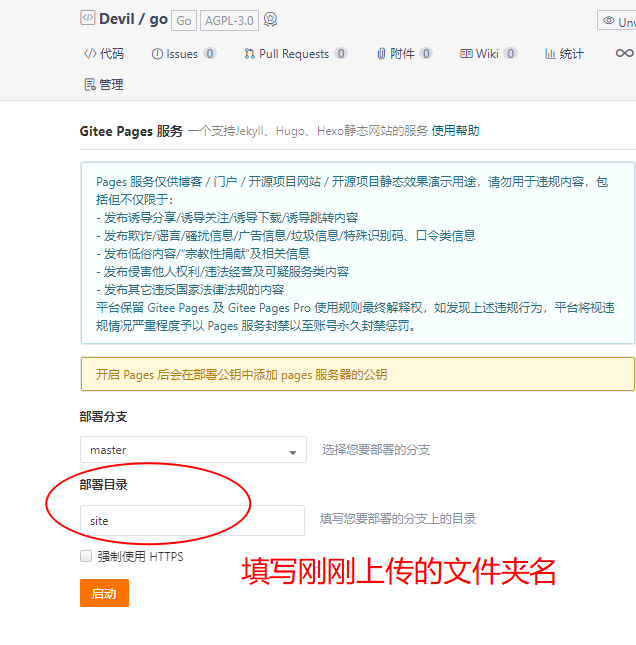The width and height of the screenshot is (636, 645).
Task: Toggle the 强制使用 HTTPS checkbox
Action: (86, 556)
